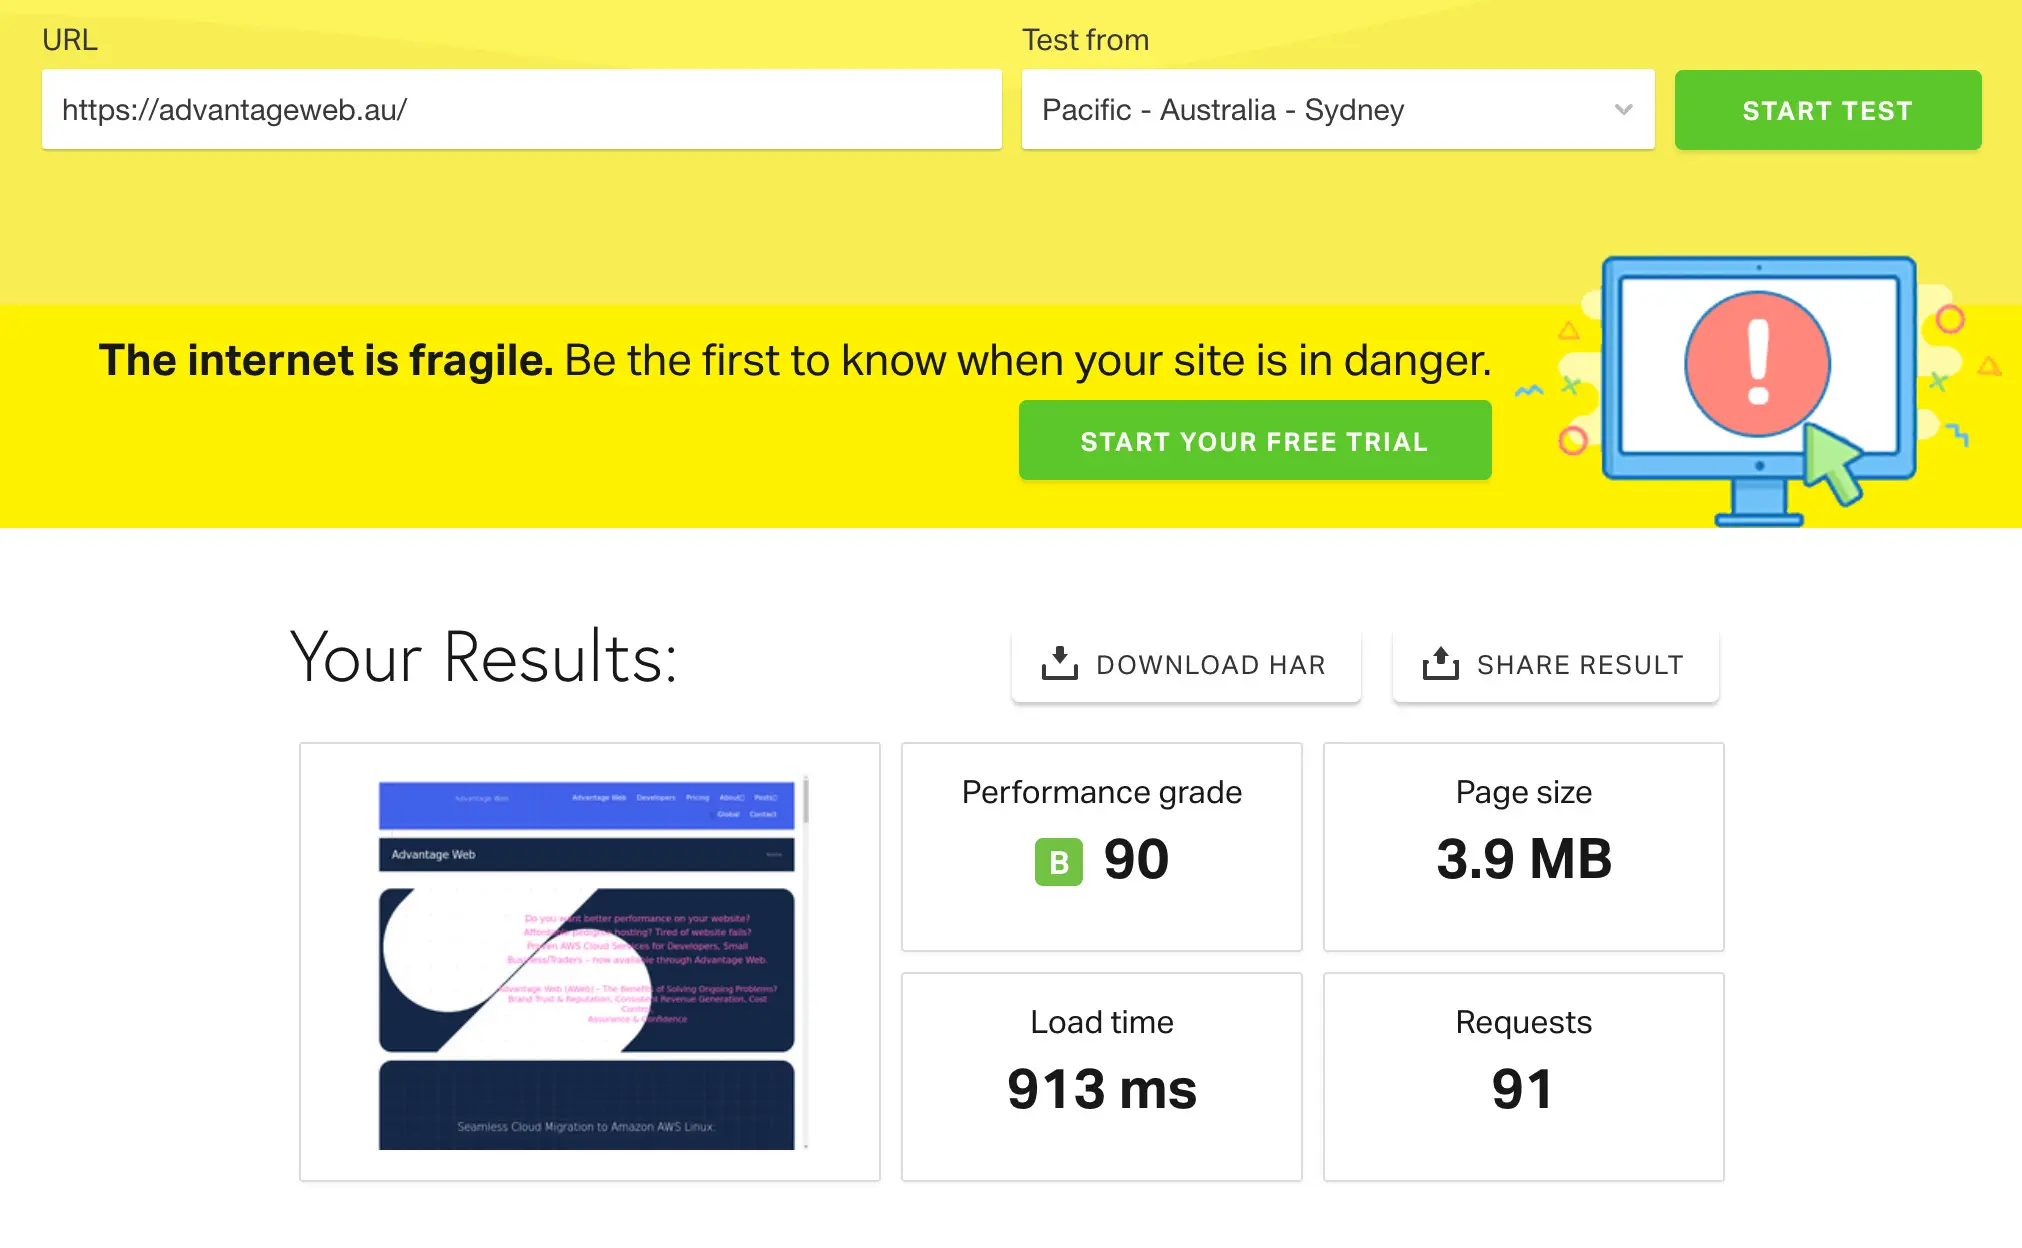Focus the URL input field
The height and width of the screenshot is (1248, 2022).
coord(520,110)
